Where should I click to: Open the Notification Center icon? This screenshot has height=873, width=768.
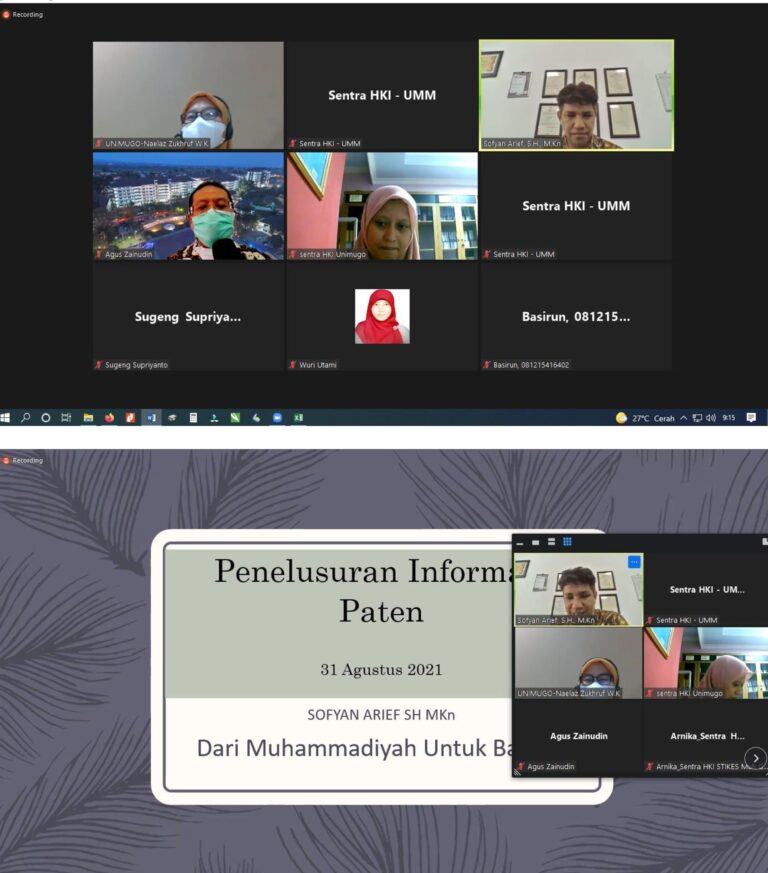[x=751, y=418]
